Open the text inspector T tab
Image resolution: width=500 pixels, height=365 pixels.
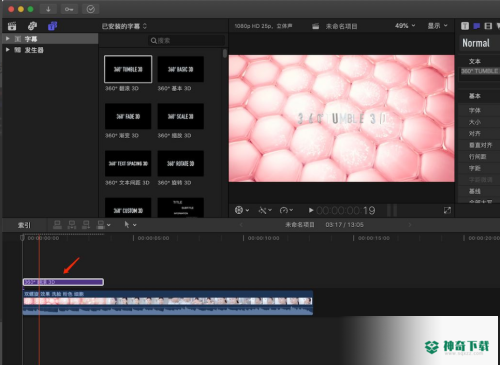(465, 26)
